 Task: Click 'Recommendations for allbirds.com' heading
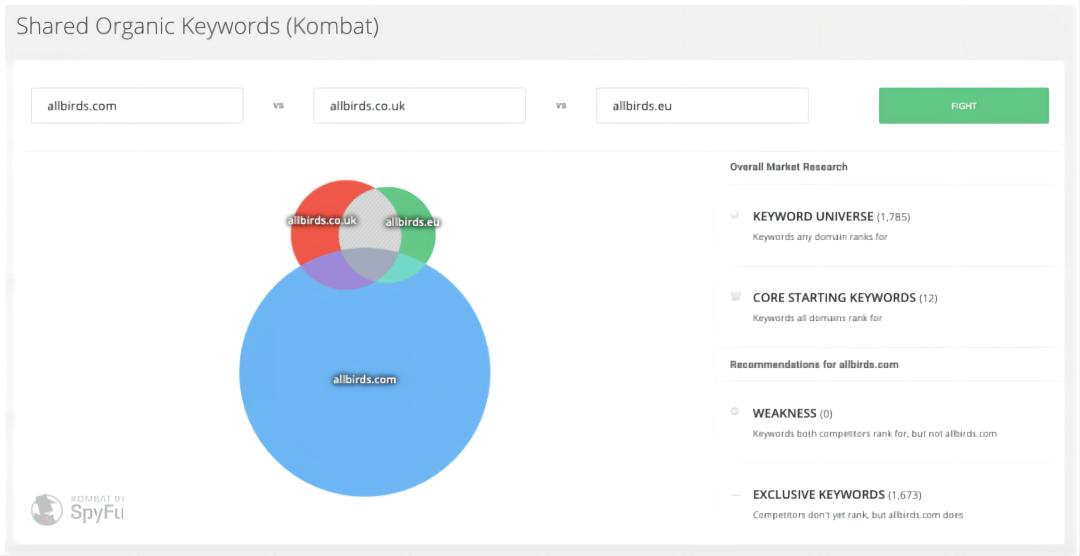(814, 364)
